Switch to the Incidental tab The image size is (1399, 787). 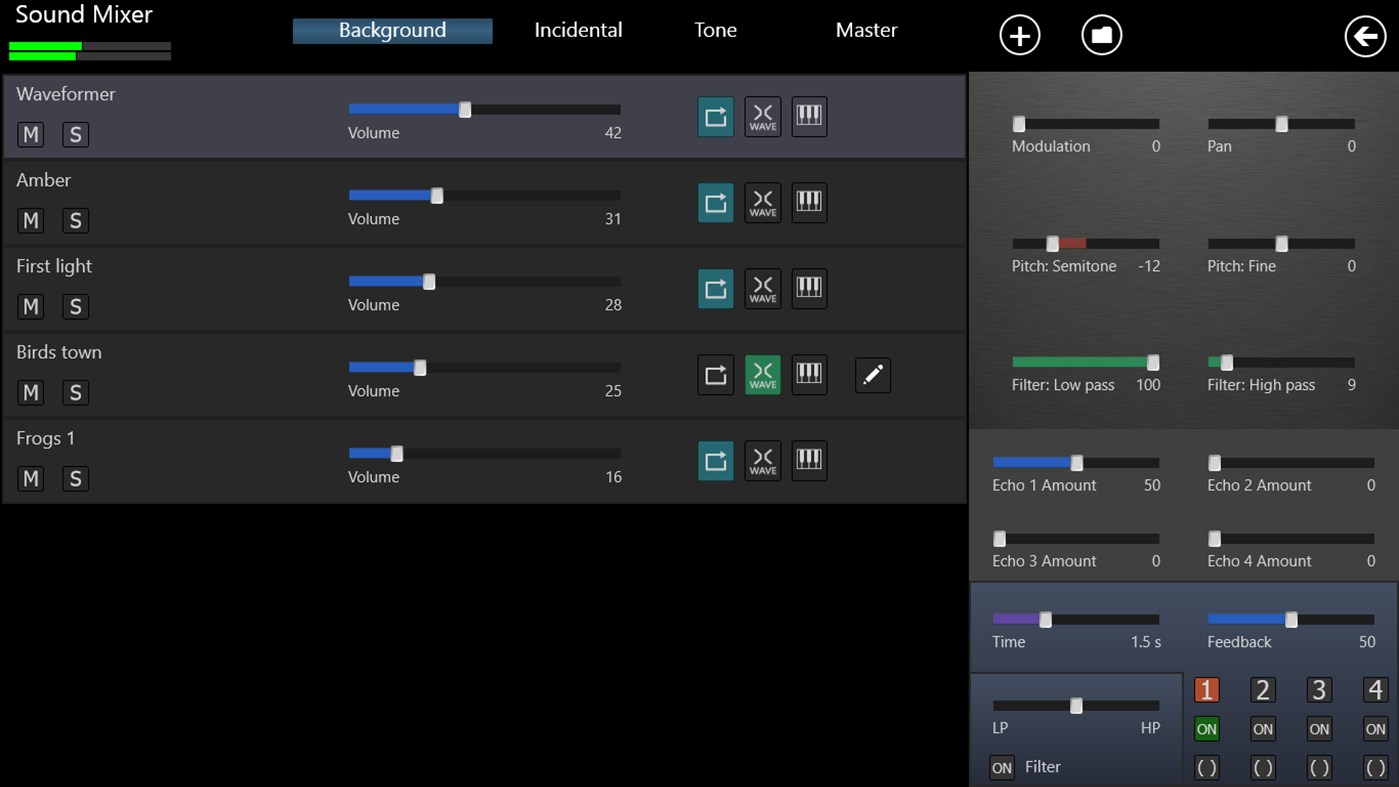578,29
